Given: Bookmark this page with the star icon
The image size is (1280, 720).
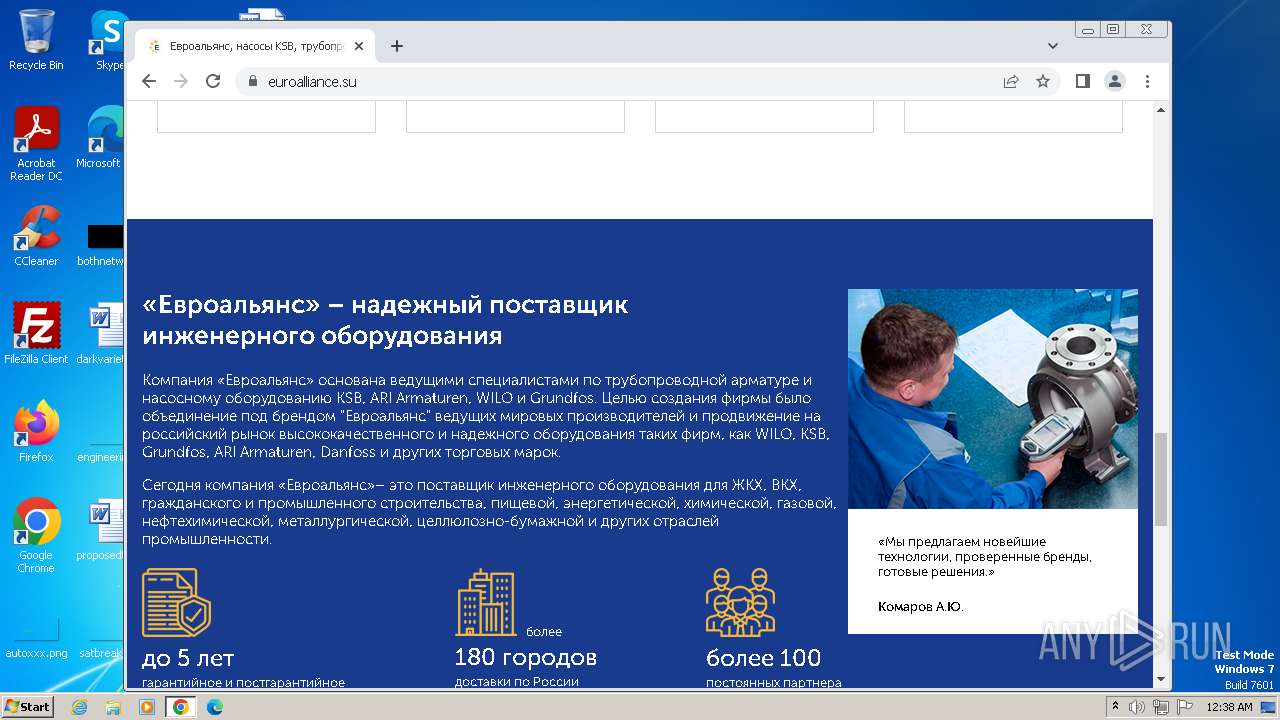Looking at the screenshot, I should point(1043,82).
